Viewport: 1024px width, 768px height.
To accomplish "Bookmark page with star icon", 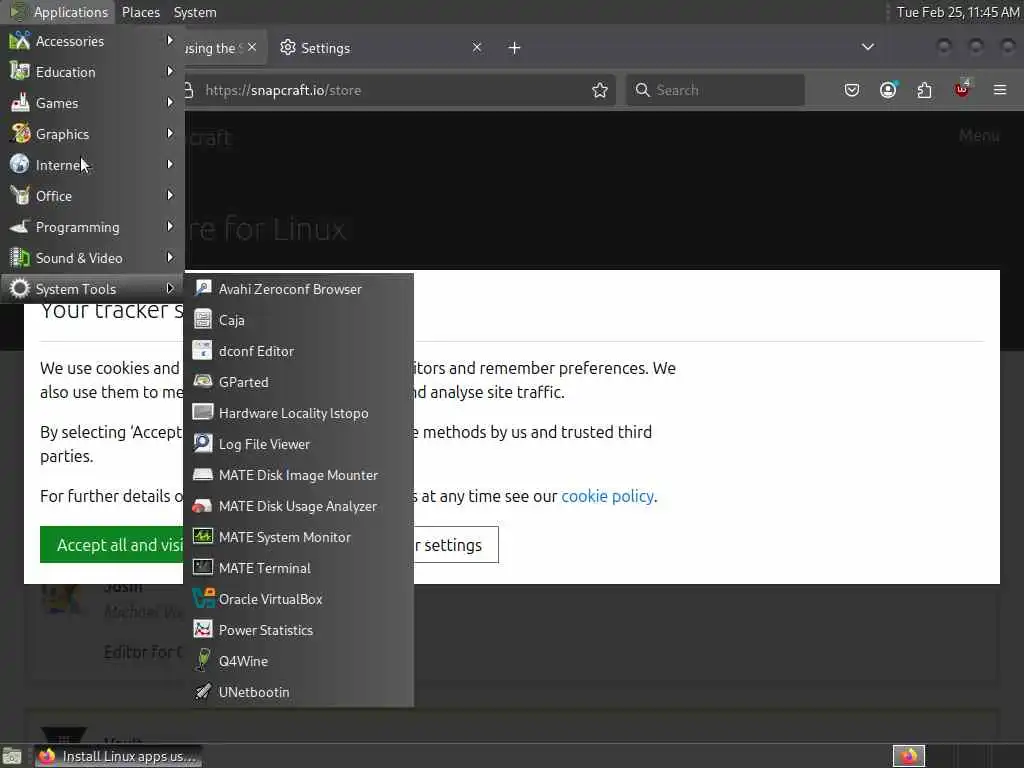I will 600,90.
